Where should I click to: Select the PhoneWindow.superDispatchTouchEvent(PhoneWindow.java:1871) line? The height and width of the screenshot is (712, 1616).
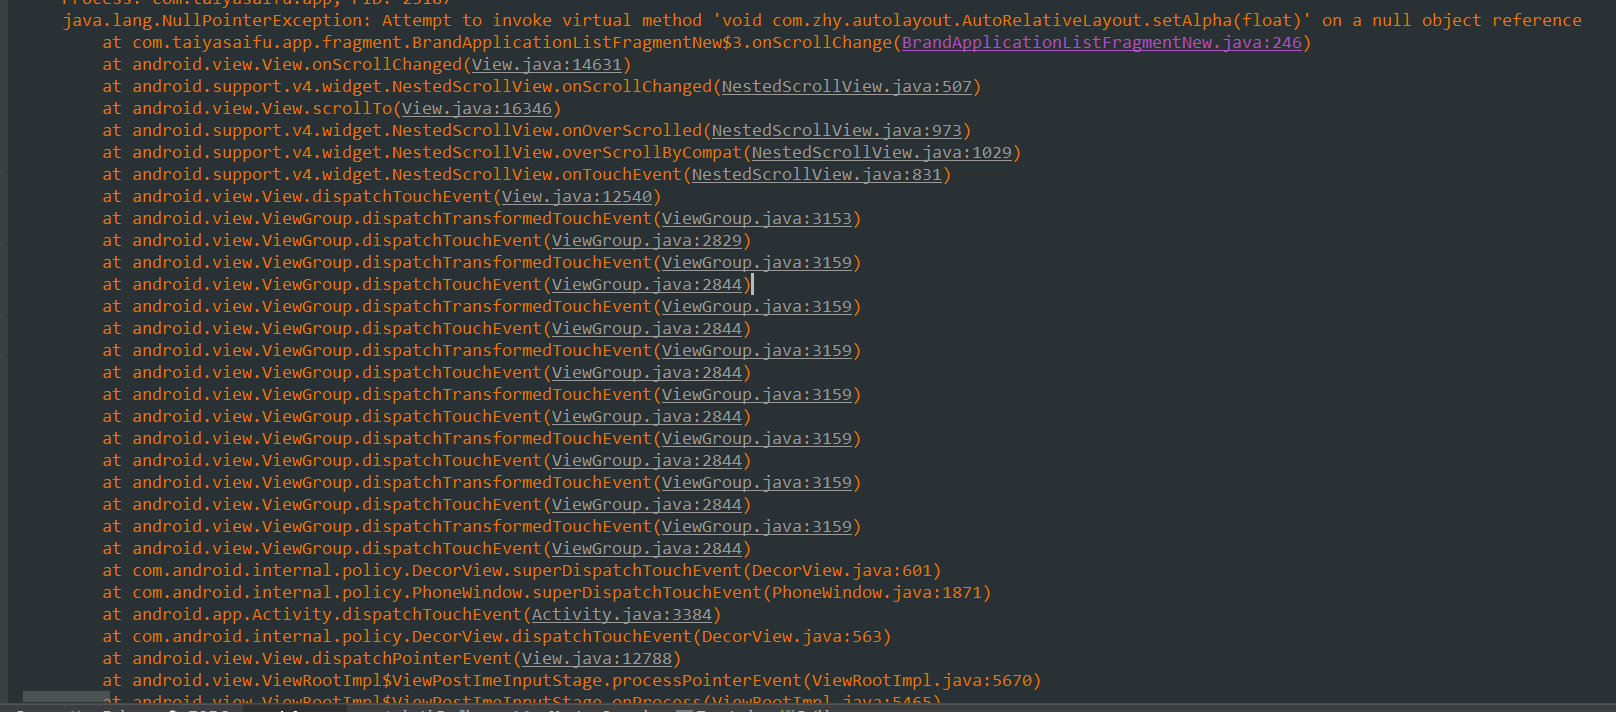(547, 593)
